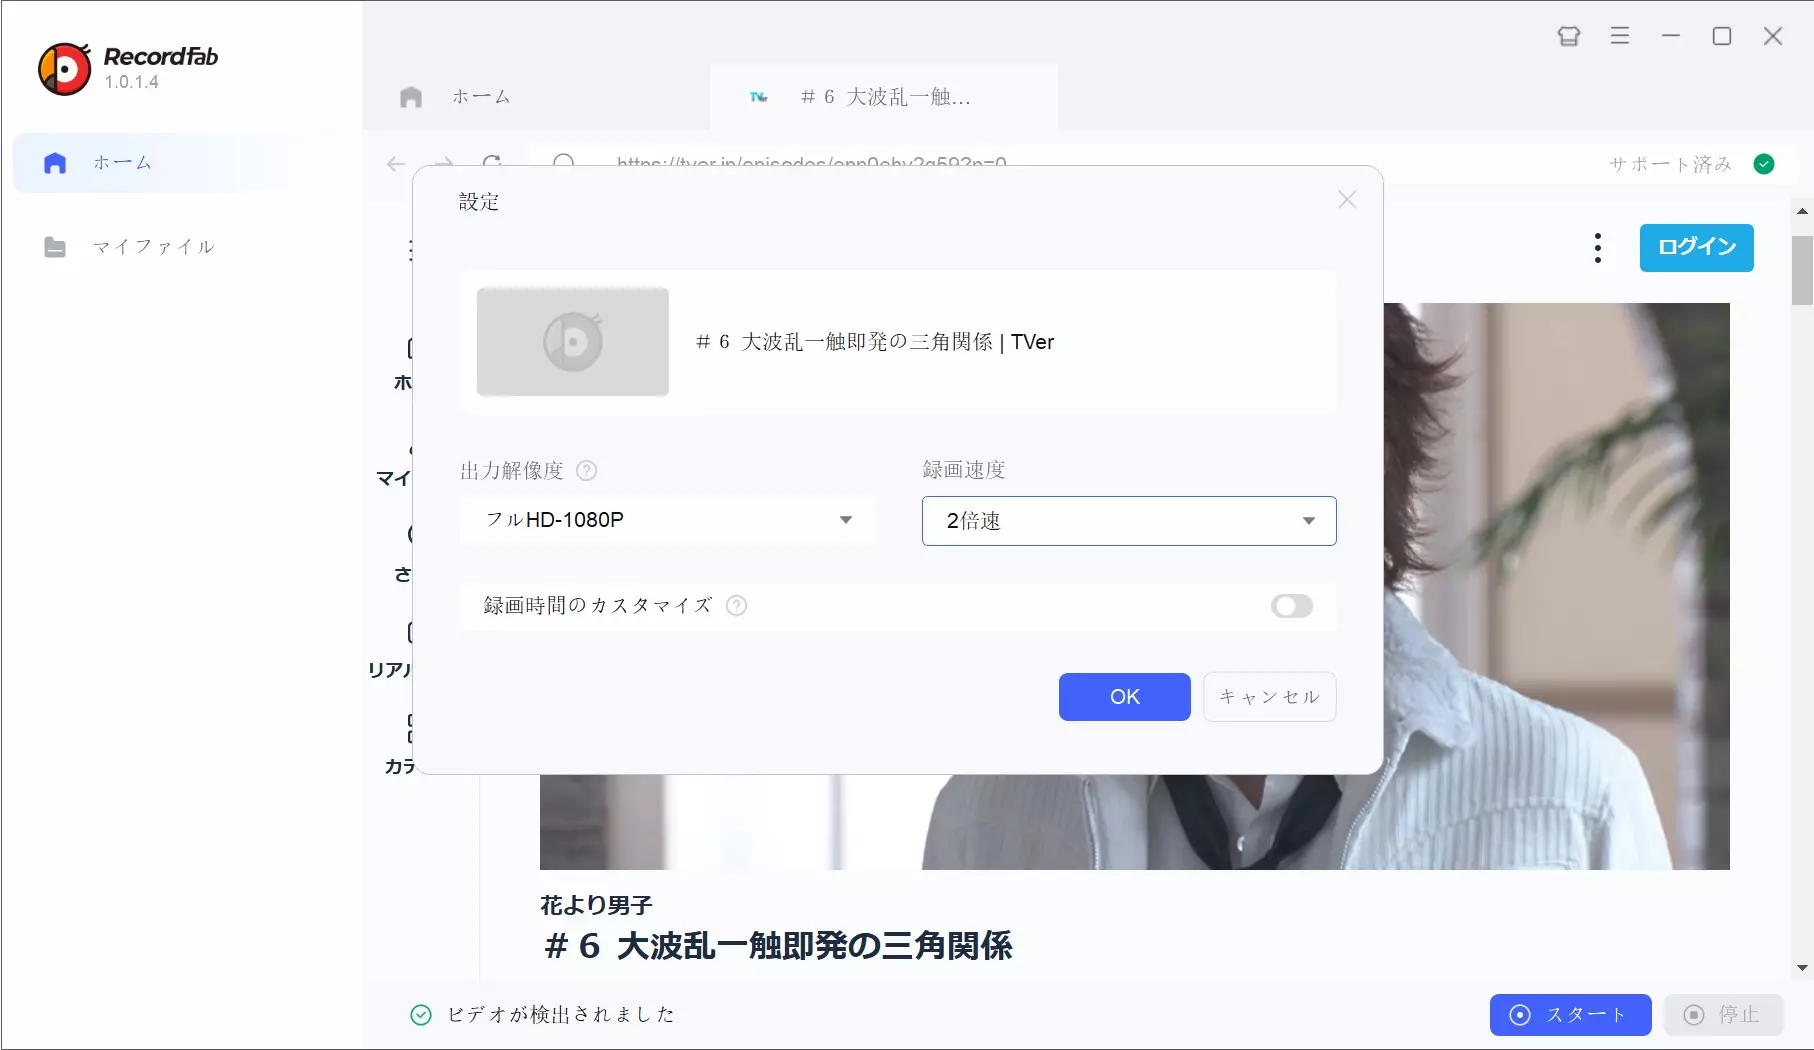
Task: Click the scrollbar down arrow
Action: coord(1802,968)
